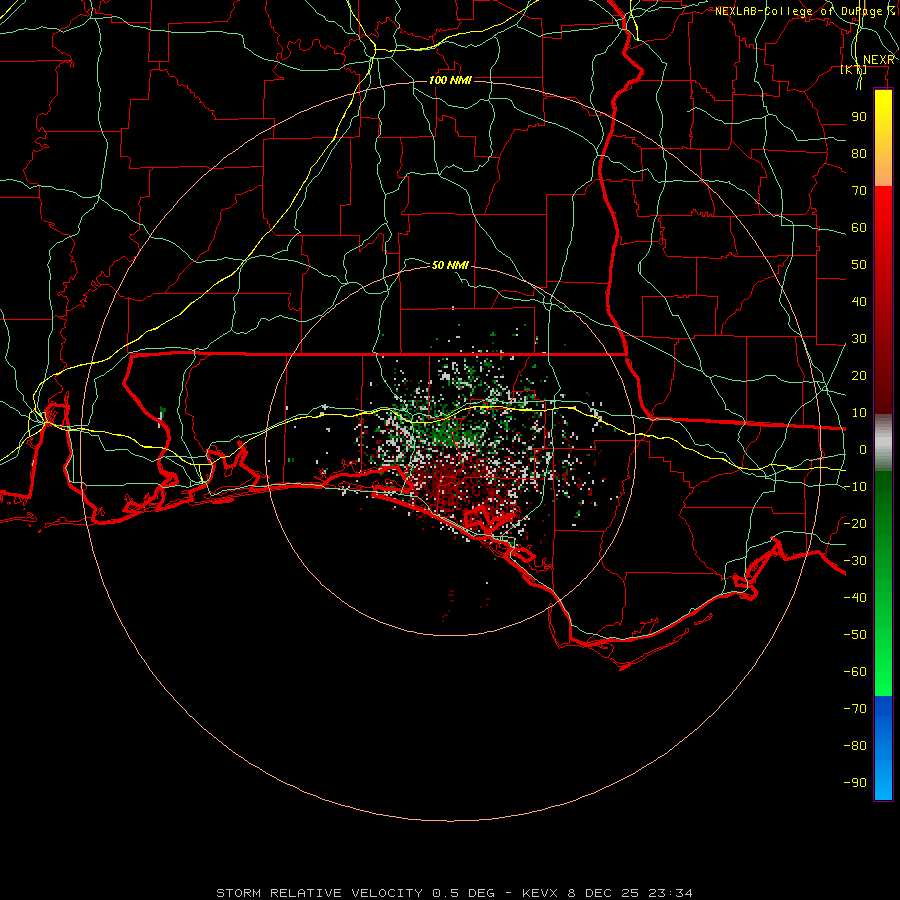Click "STORM RELATIVE VELOCITY" in bottom caption
The width and height of the screenshot is (900, 900).
[x=319, y=893]
